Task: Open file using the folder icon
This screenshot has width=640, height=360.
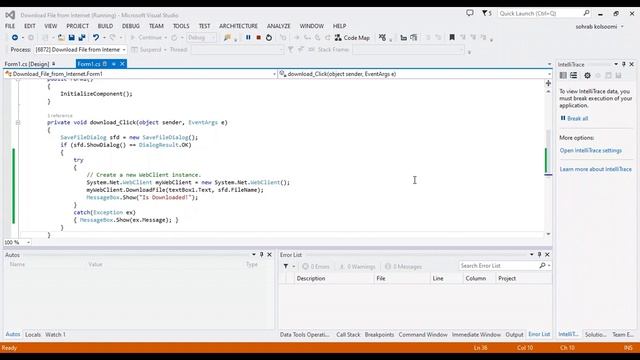Action: coord(61,38)
